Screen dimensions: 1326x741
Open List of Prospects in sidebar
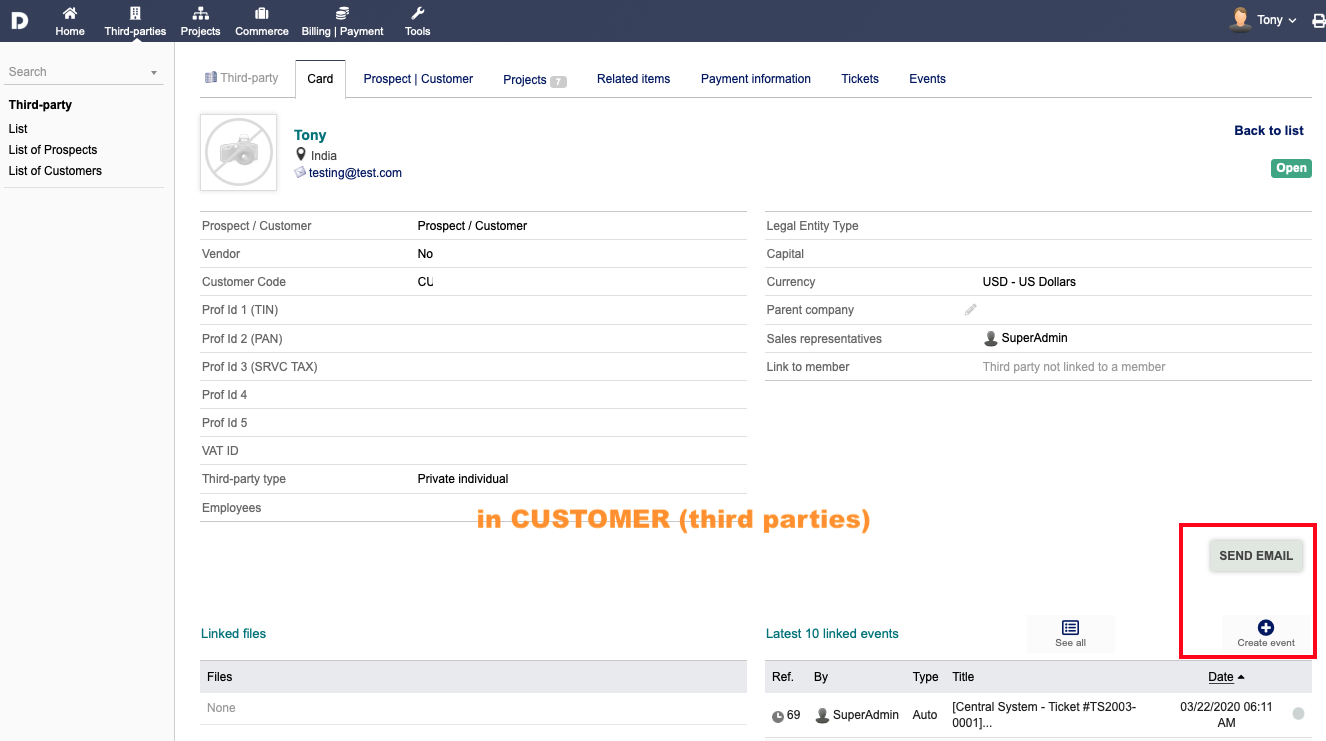[x=53, y=150]
